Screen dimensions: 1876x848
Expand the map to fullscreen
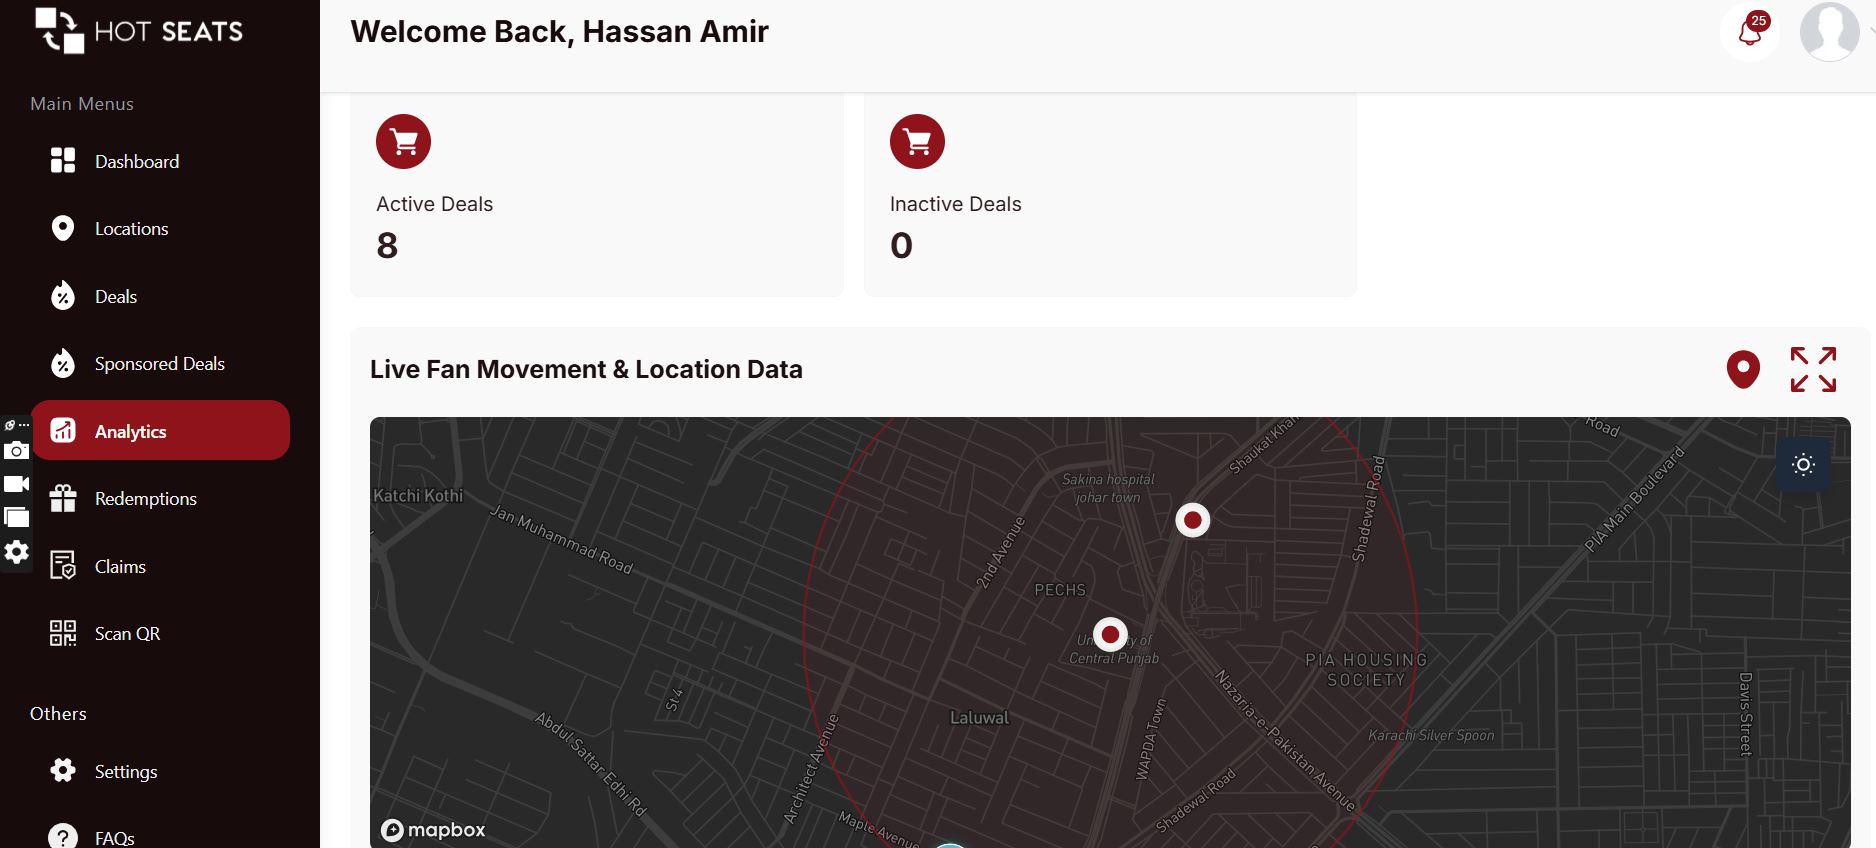click(1813, 370)
